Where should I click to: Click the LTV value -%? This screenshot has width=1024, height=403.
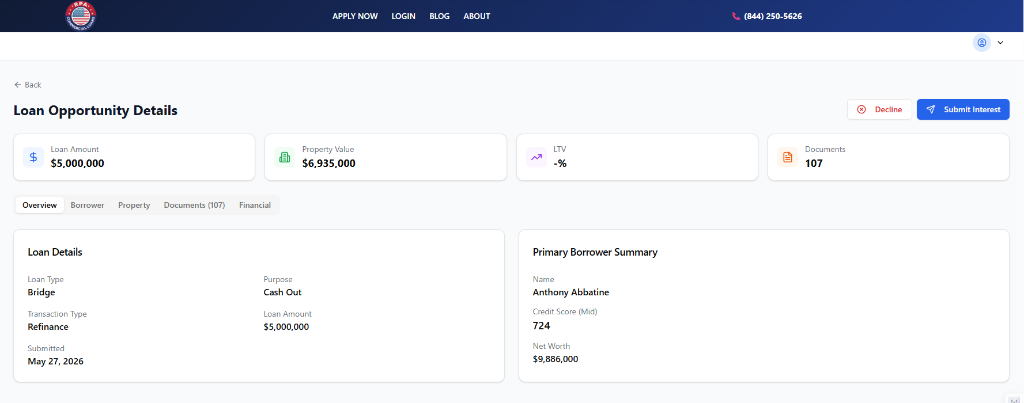click(560, 163)
